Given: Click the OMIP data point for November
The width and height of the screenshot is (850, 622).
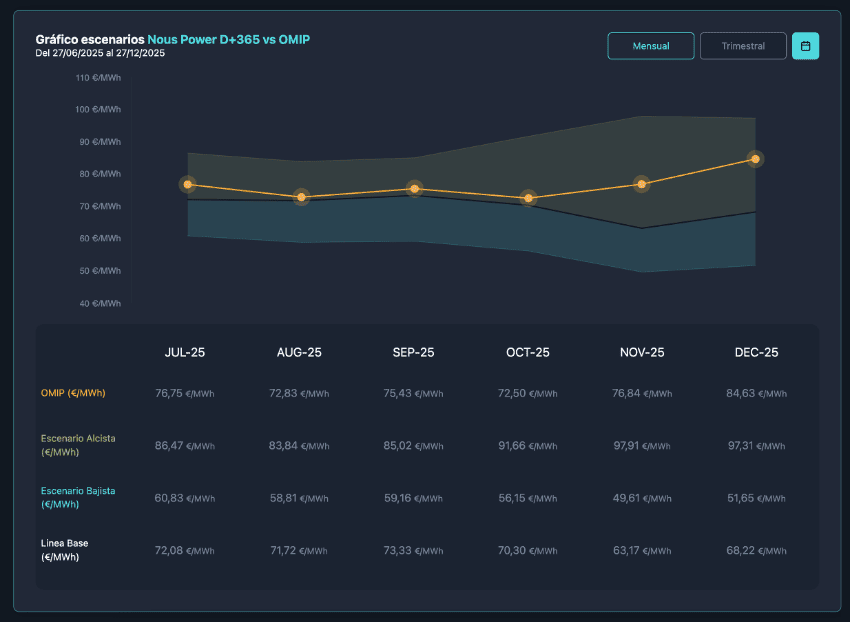Looking at the screenshot, I should (642, 184).
